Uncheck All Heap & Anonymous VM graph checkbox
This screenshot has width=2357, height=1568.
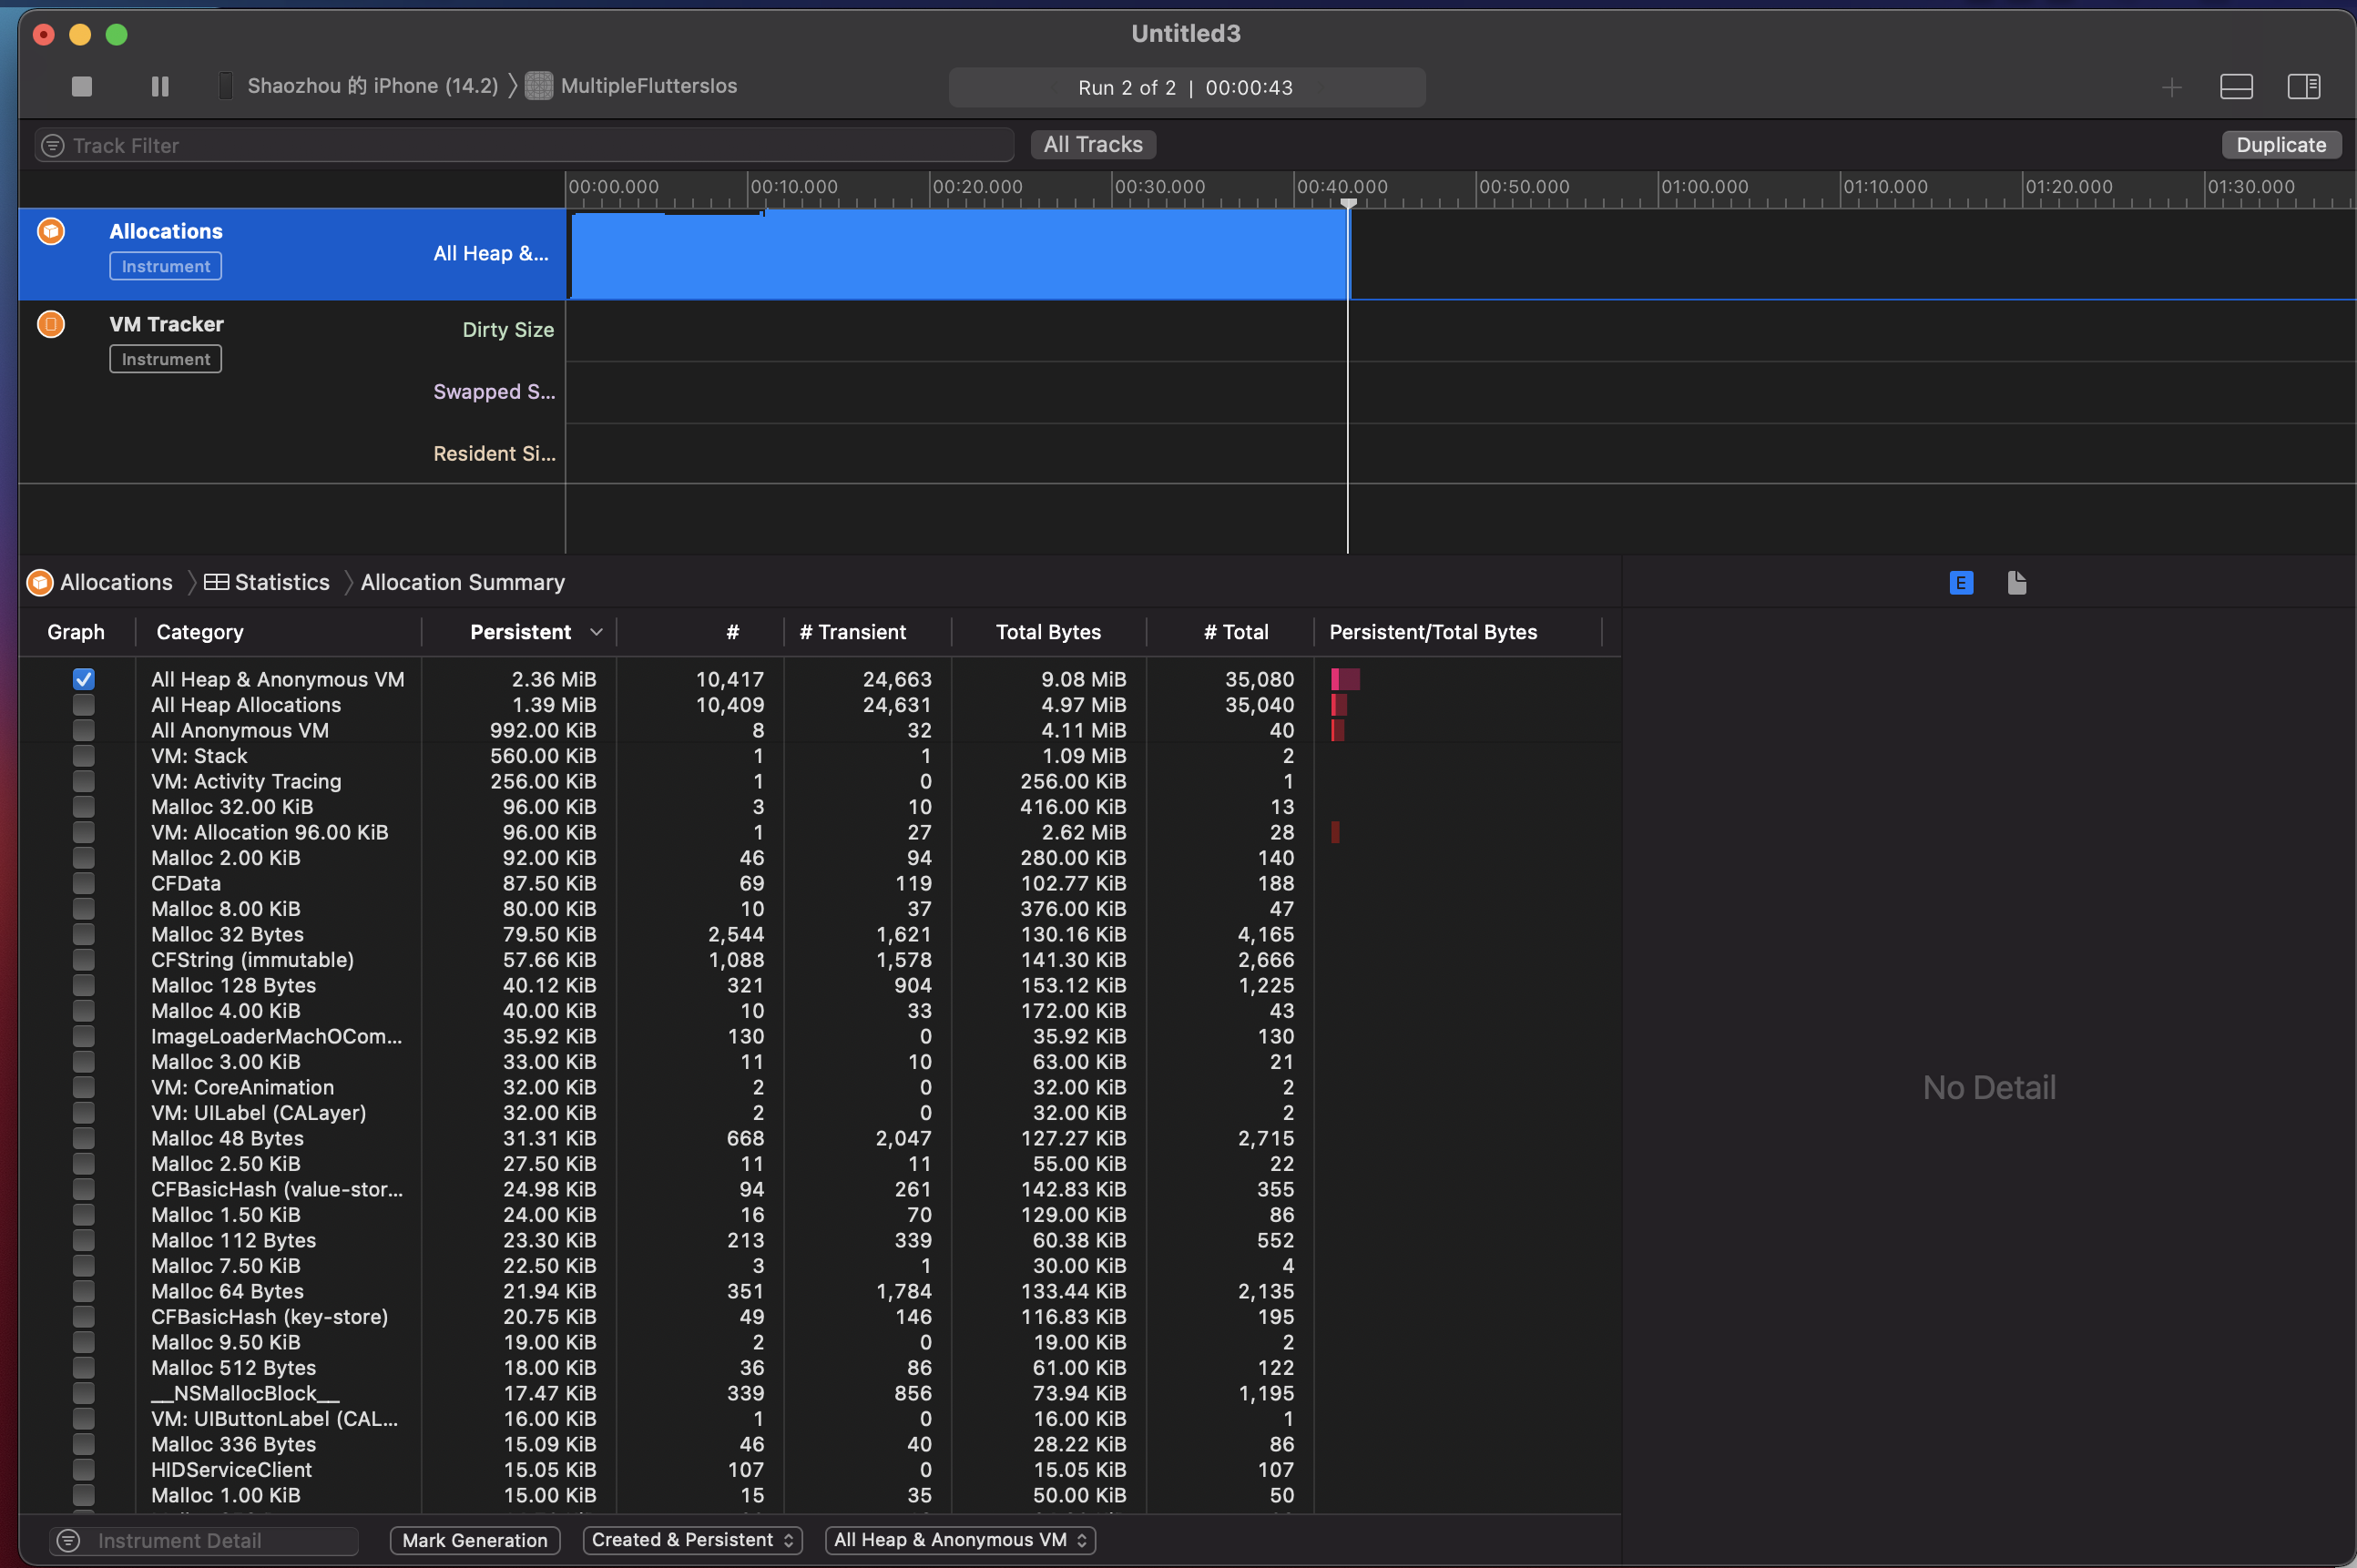click(84, 680)
